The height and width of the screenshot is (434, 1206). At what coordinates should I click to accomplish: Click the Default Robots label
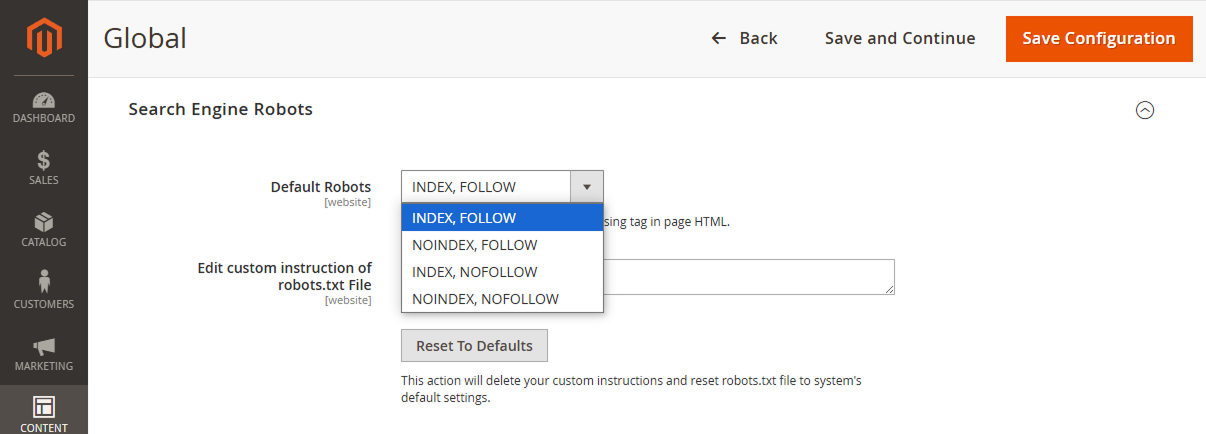click(x=320, y=187)
